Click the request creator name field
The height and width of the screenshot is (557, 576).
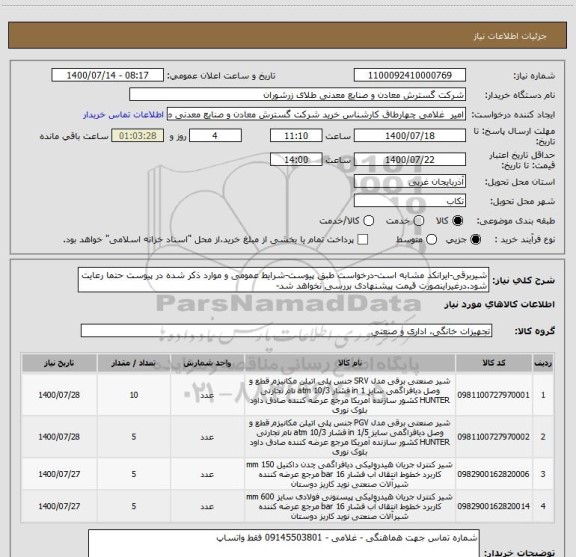(316, 115)
